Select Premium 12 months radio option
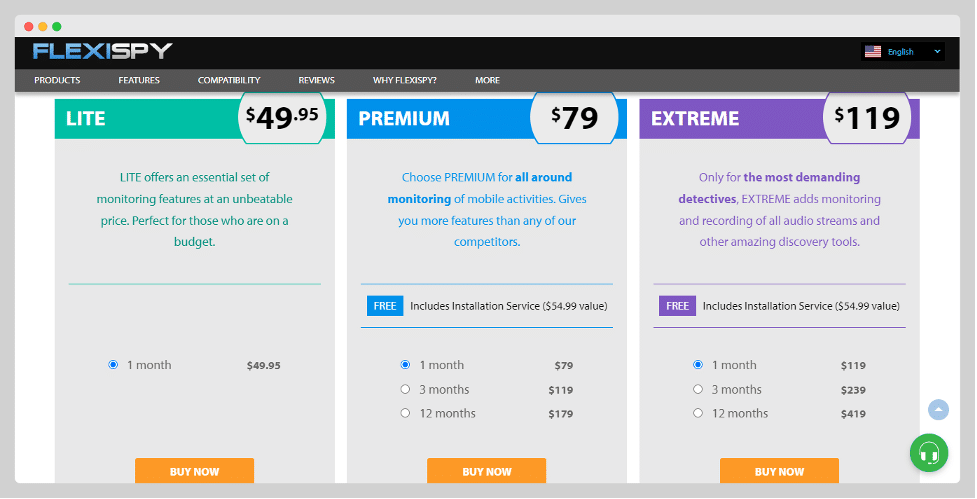 (405, 413)
